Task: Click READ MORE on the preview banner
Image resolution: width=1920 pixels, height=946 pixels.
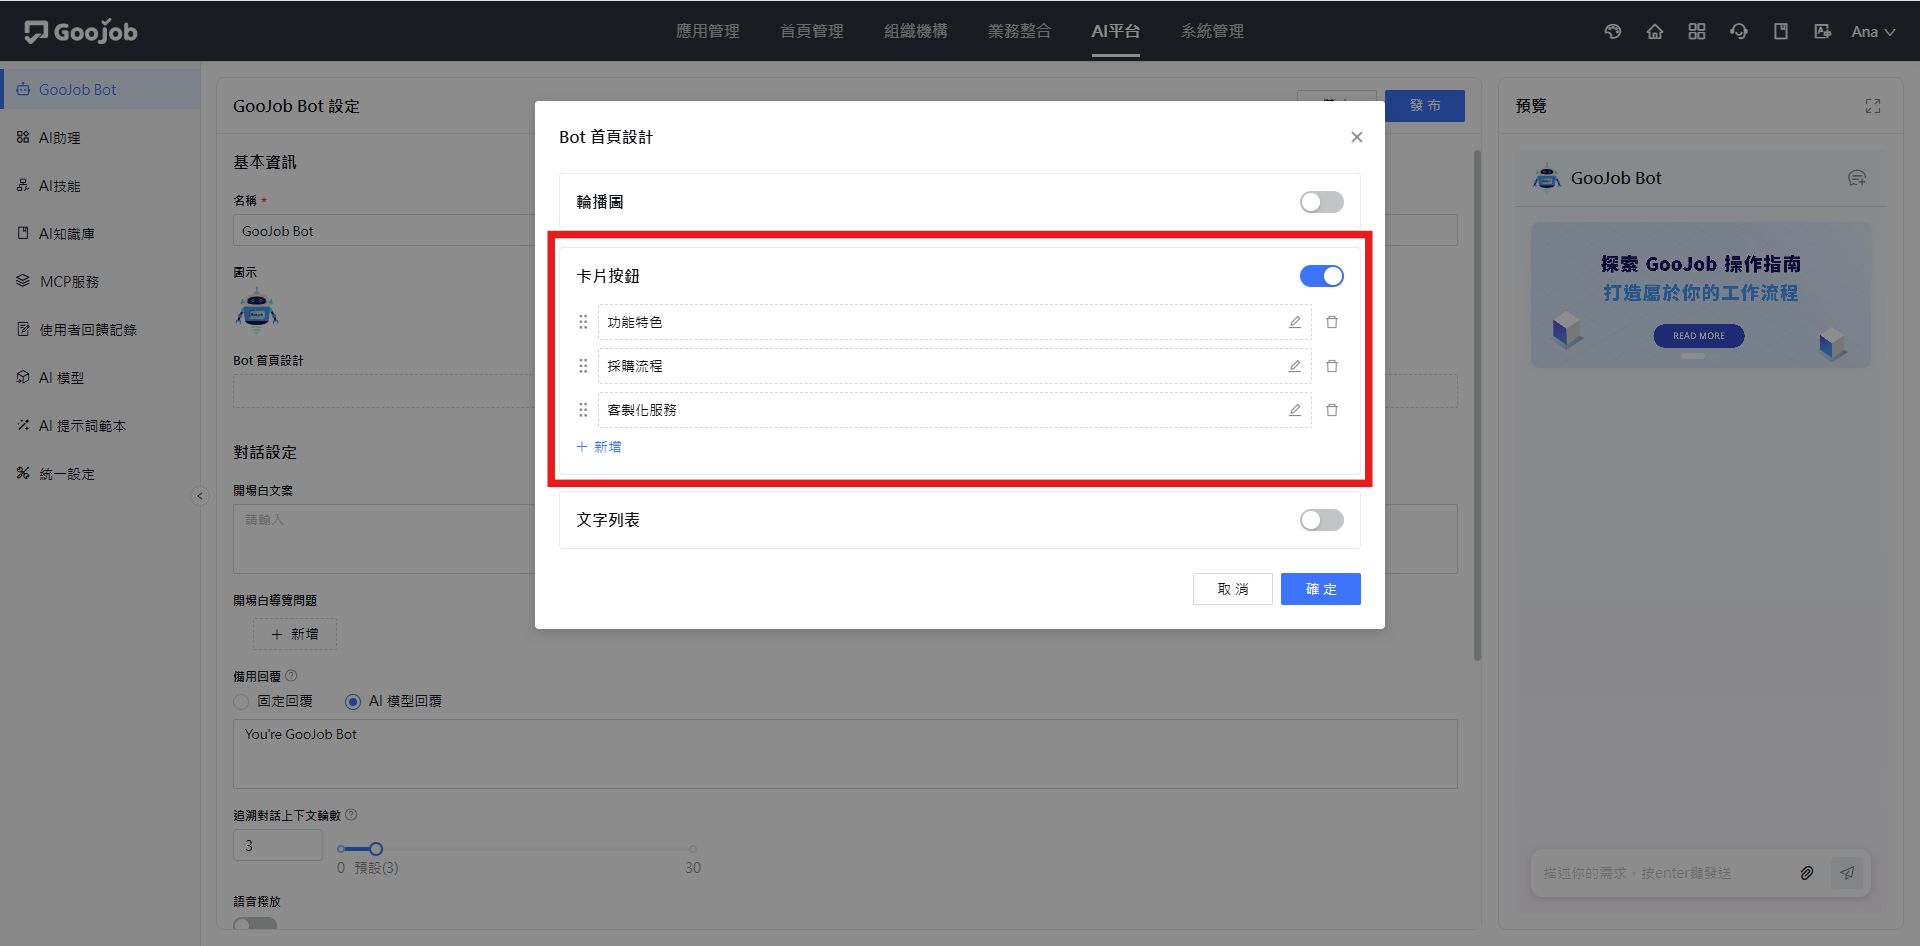Action: [x=1699, y=336]
